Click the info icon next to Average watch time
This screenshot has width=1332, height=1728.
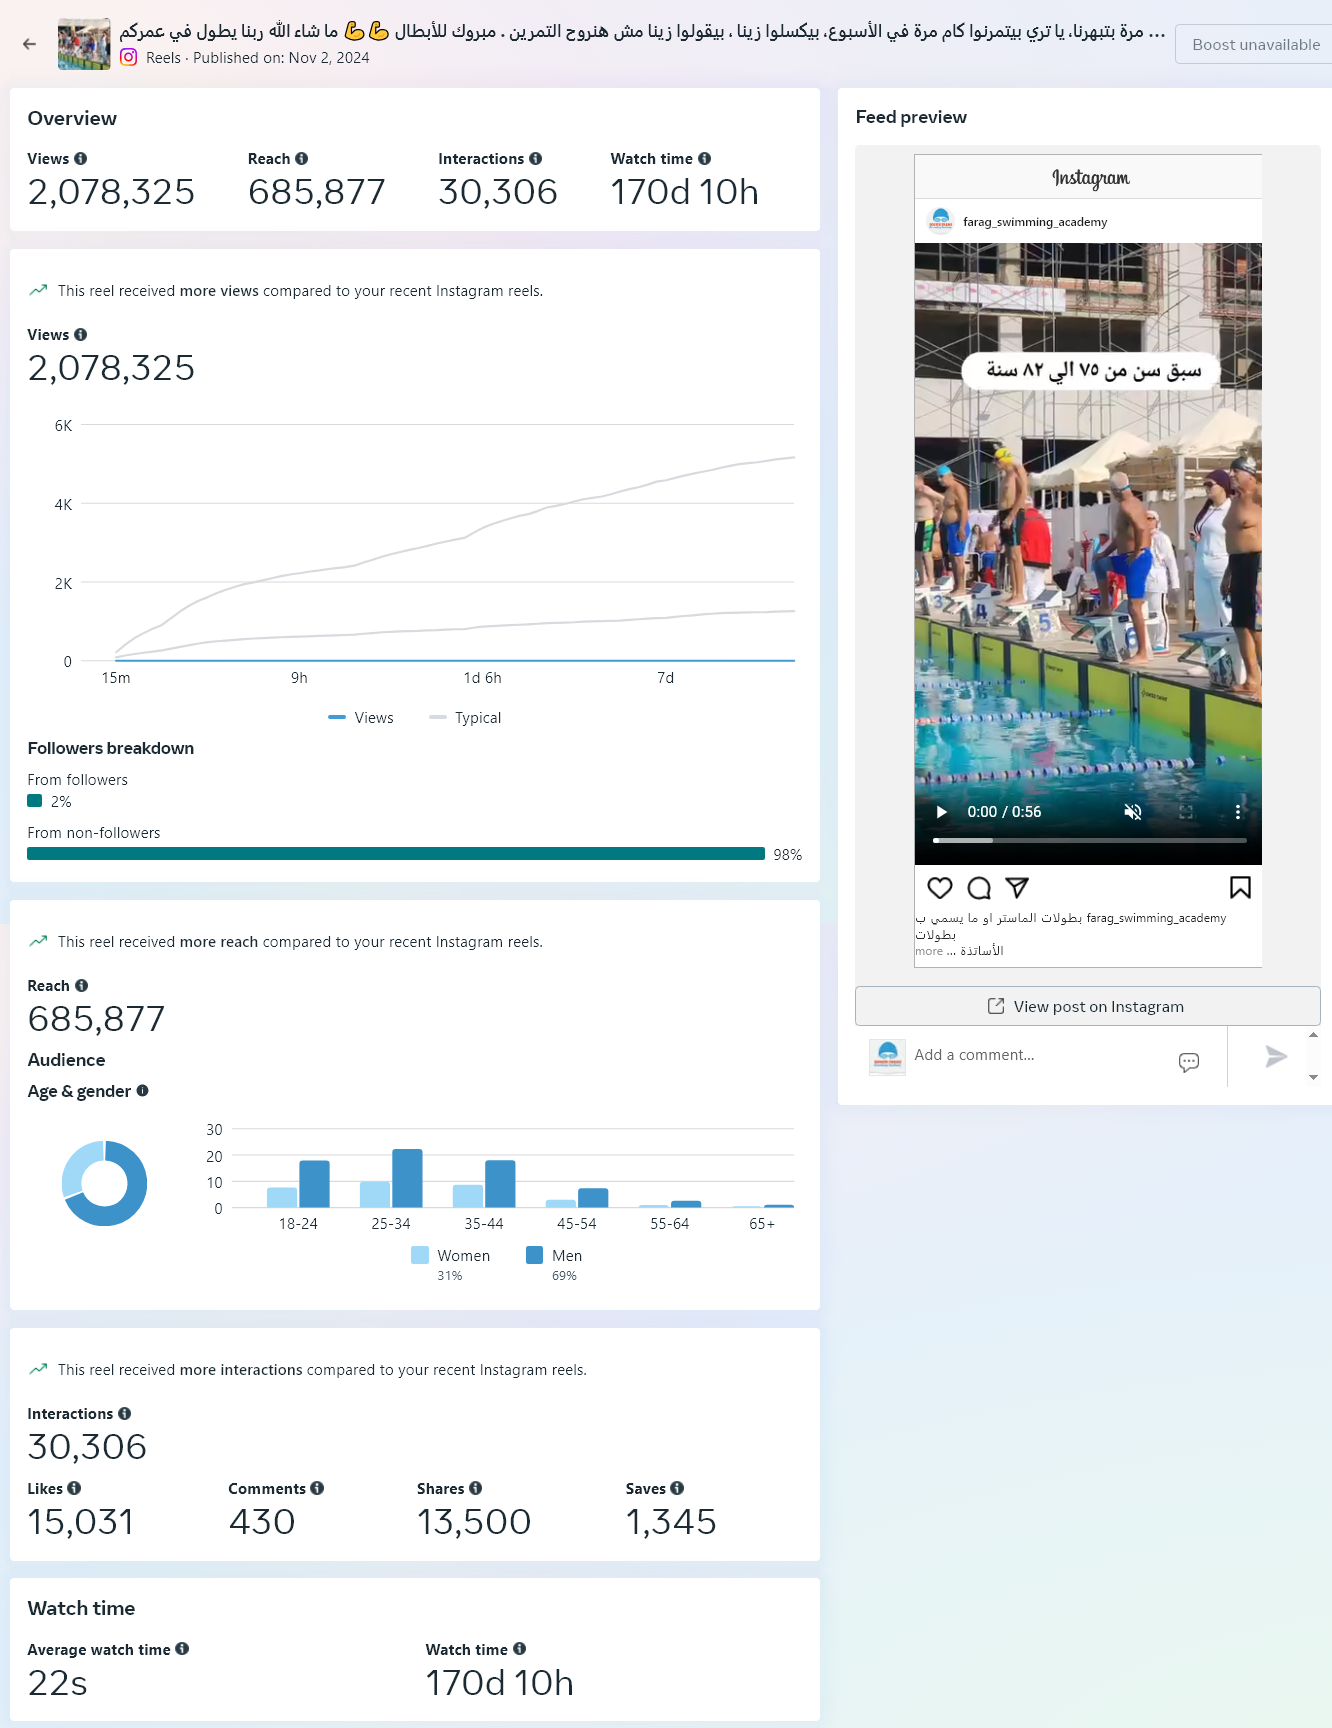(x=182, y=1649)
